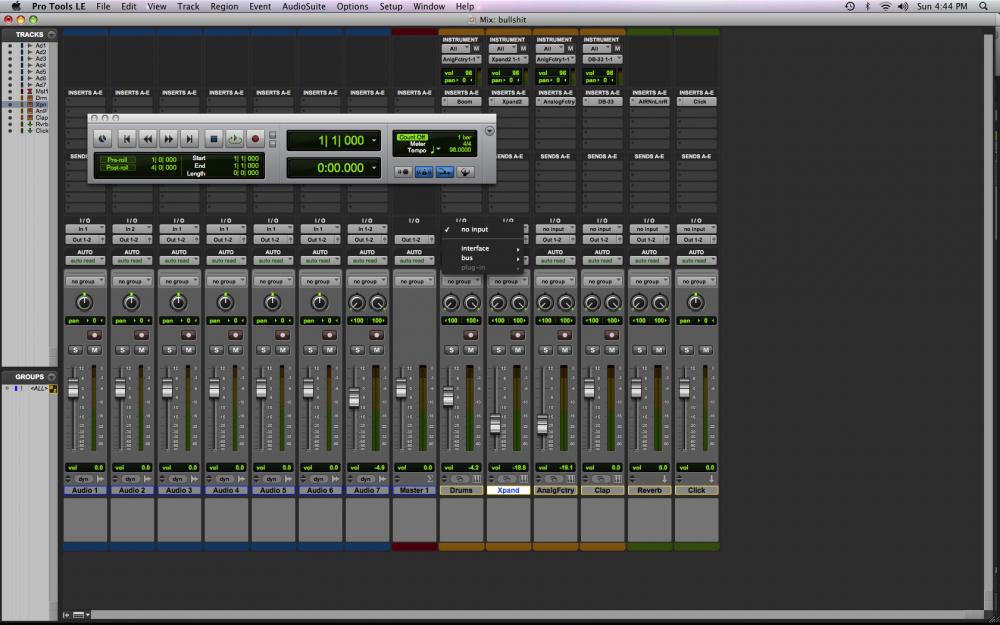Click the Xpand track volume fader
1000x625 pixels.
pyautogui.click(x=496, y=423)
